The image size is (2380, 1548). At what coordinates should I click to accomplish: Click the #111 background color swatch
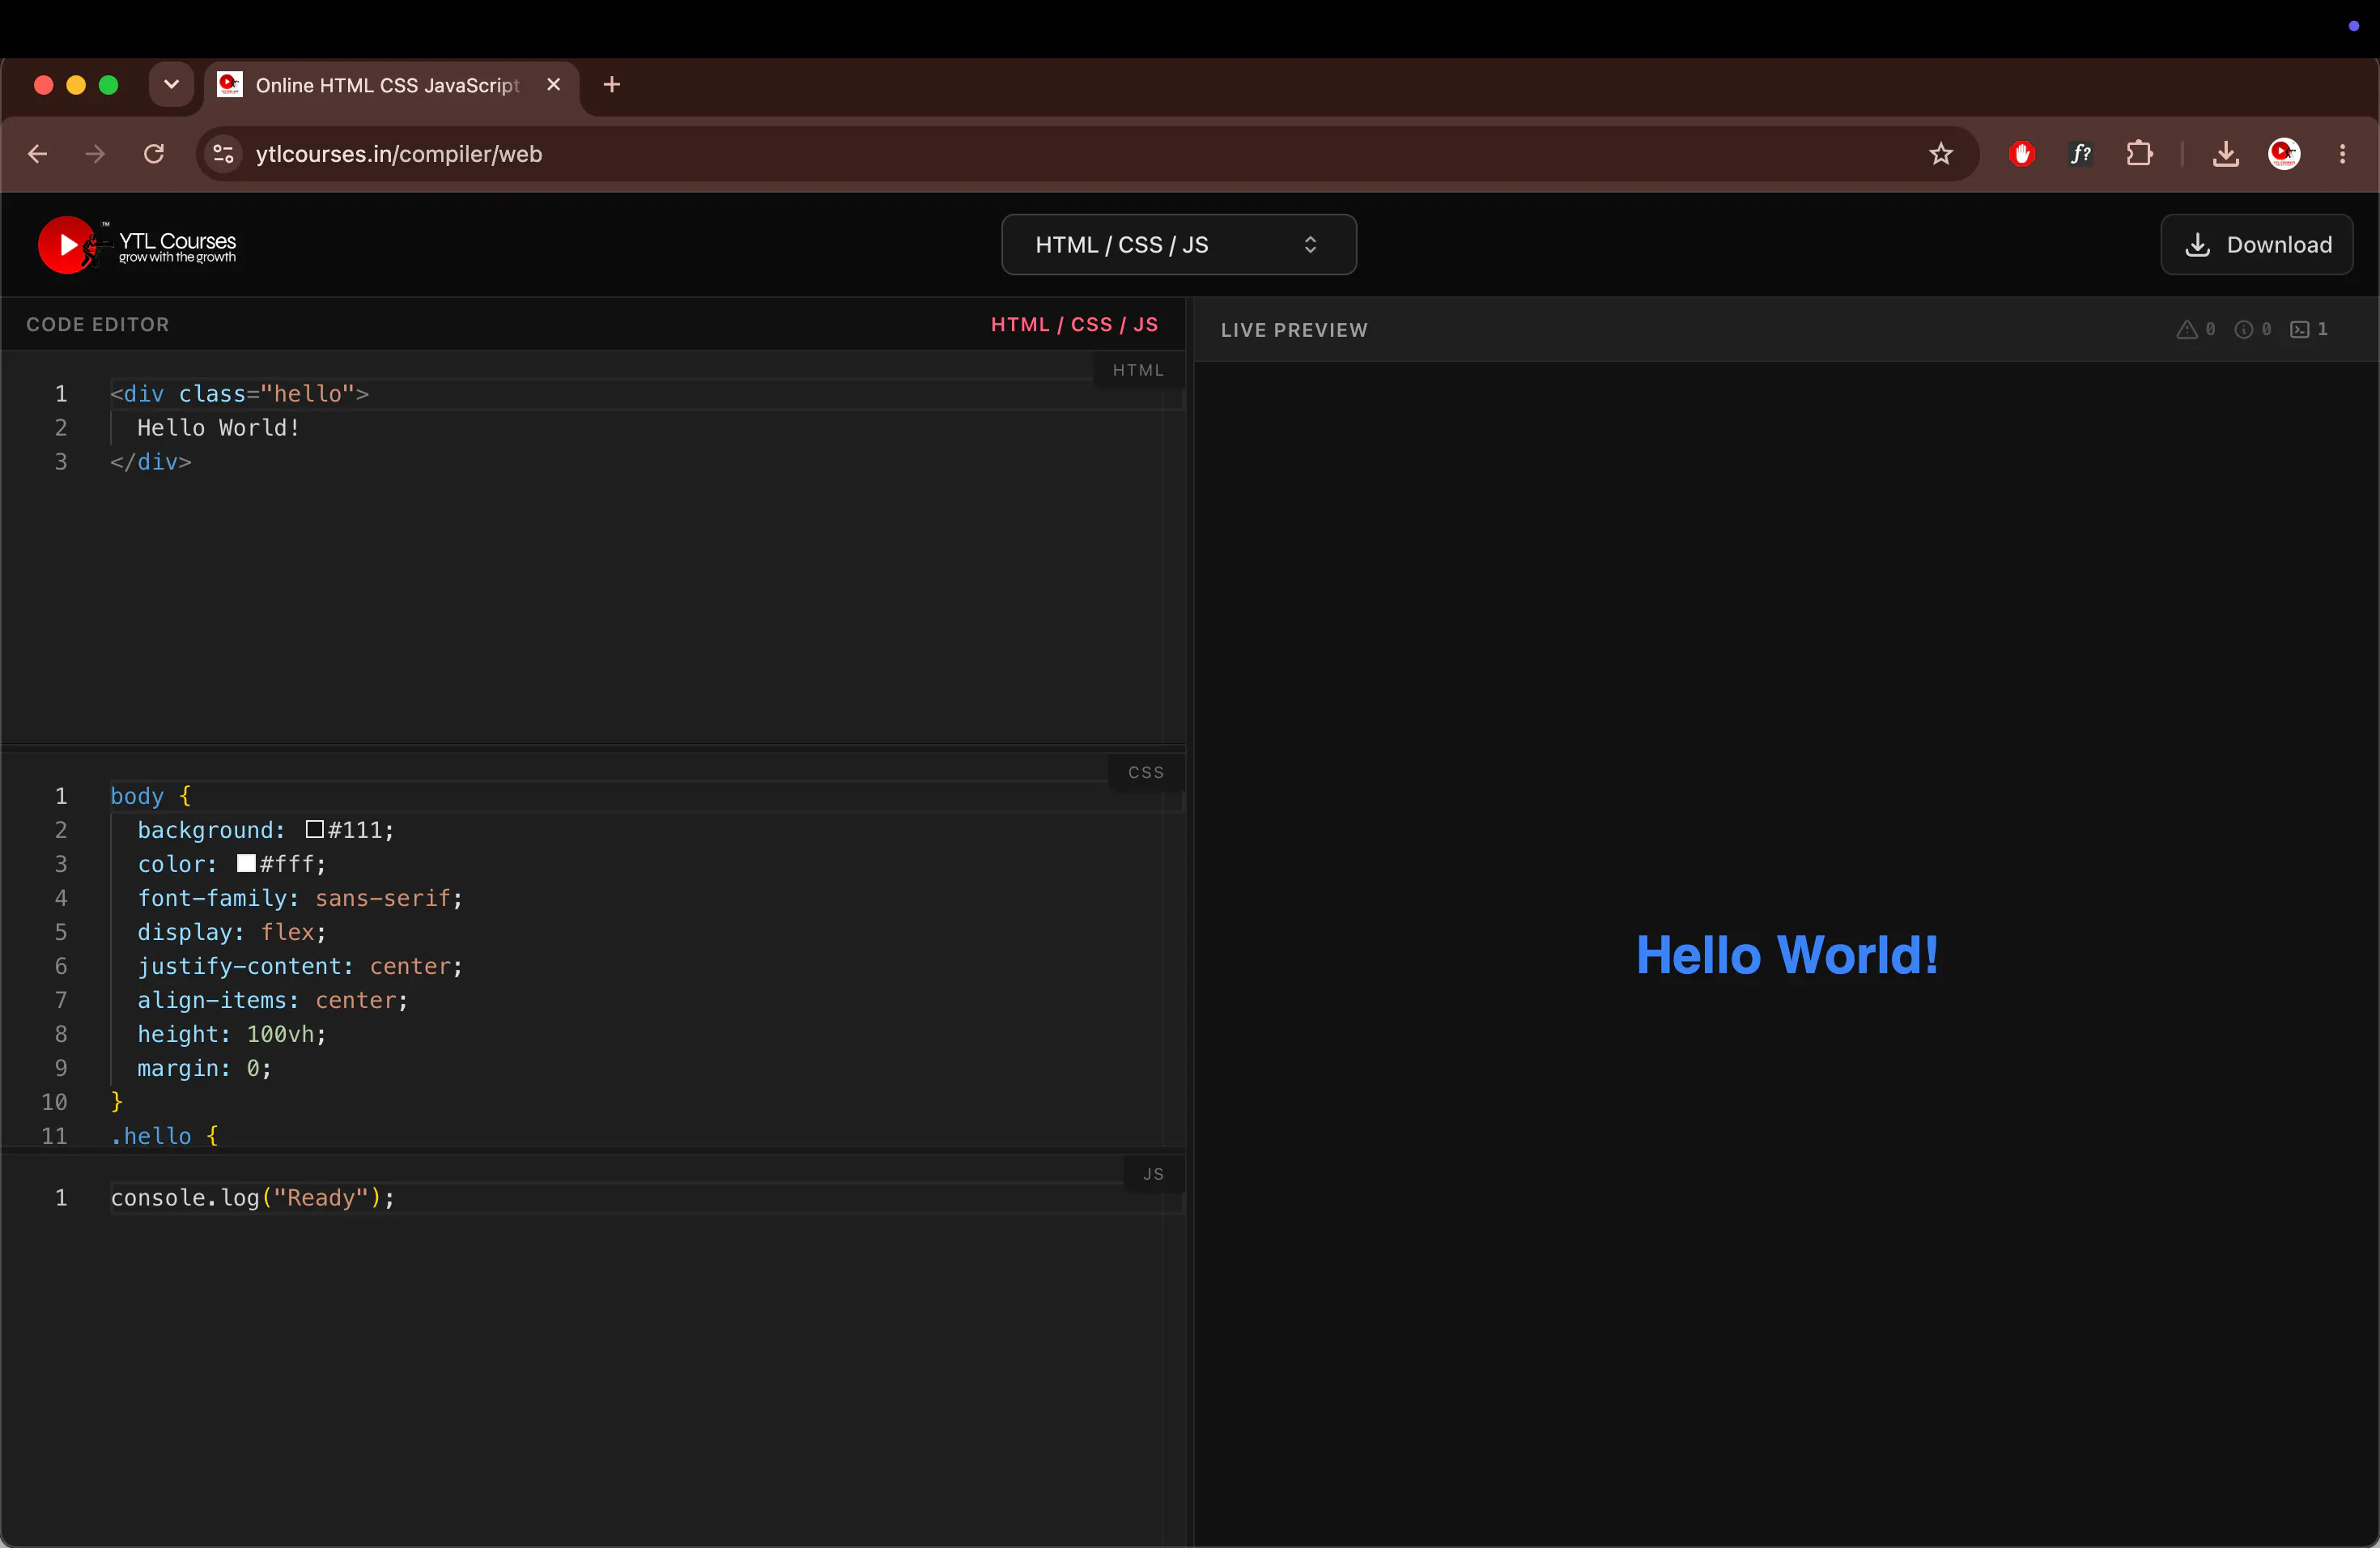point(314,829)
